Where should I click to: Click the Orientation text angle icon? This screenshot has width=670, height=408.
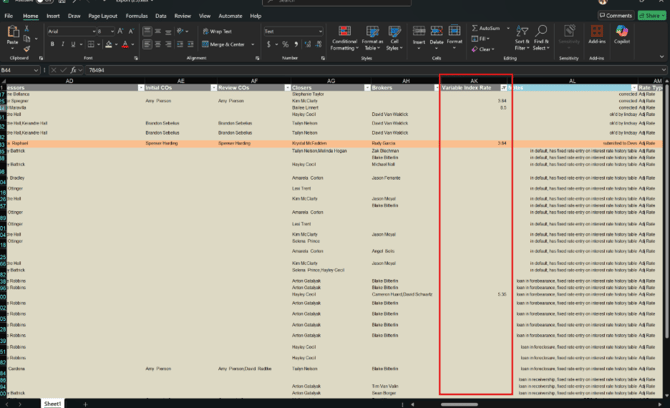coord(180,31)
